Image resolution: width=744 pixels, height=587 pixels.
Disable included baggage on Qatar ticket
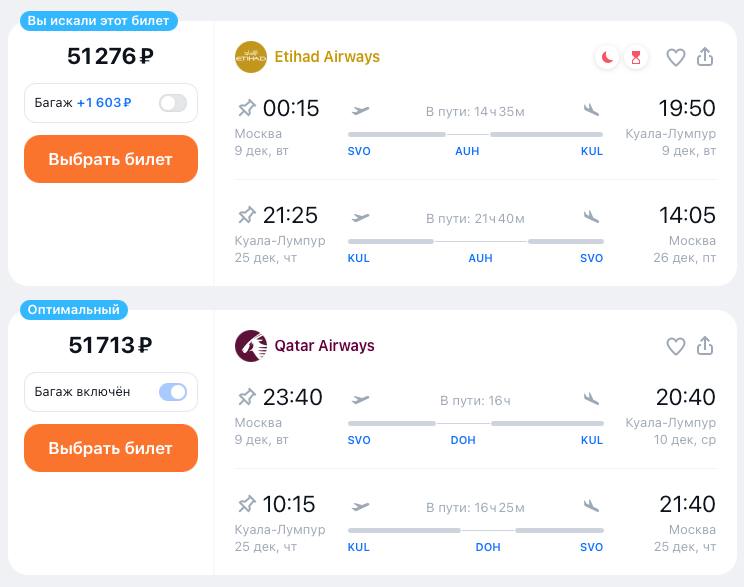pyautogui.click(x=172, y=392)
